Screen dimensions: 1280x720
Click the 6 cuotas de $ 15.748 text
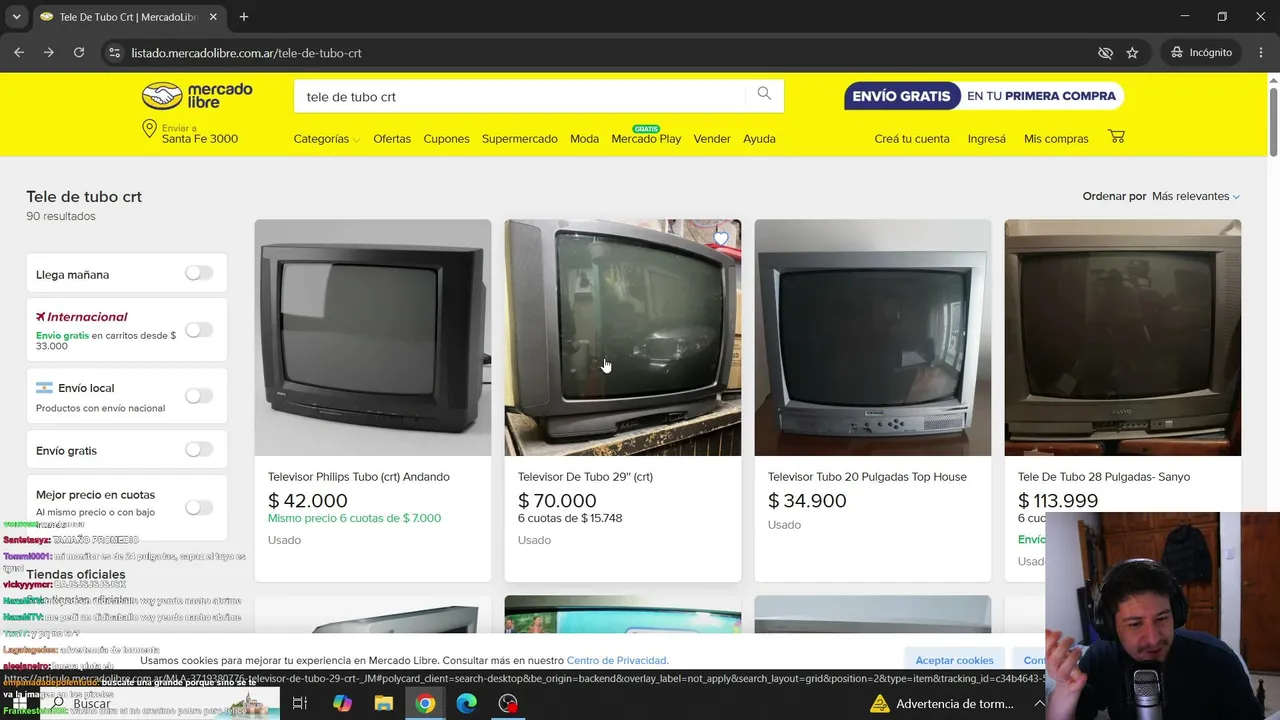coord(570,518)
